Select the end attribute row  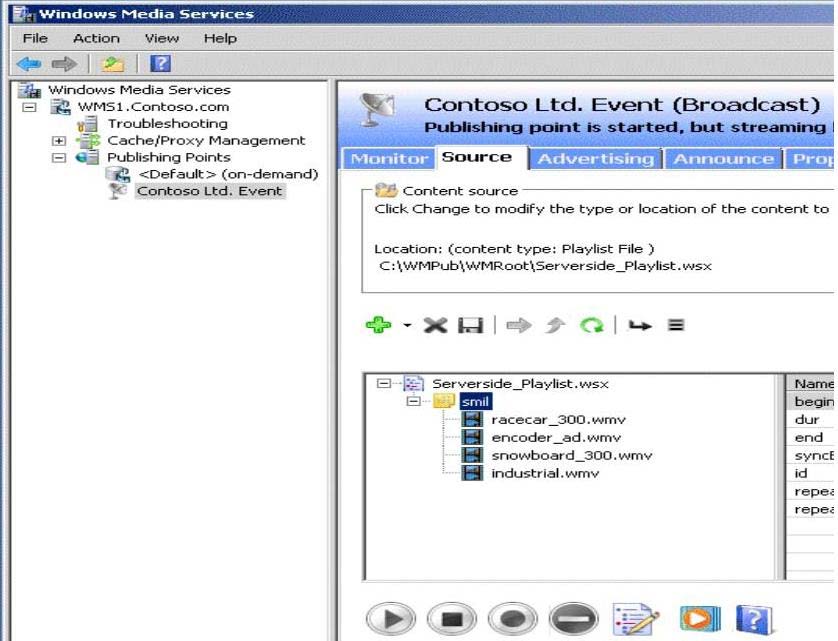point(810,437)
